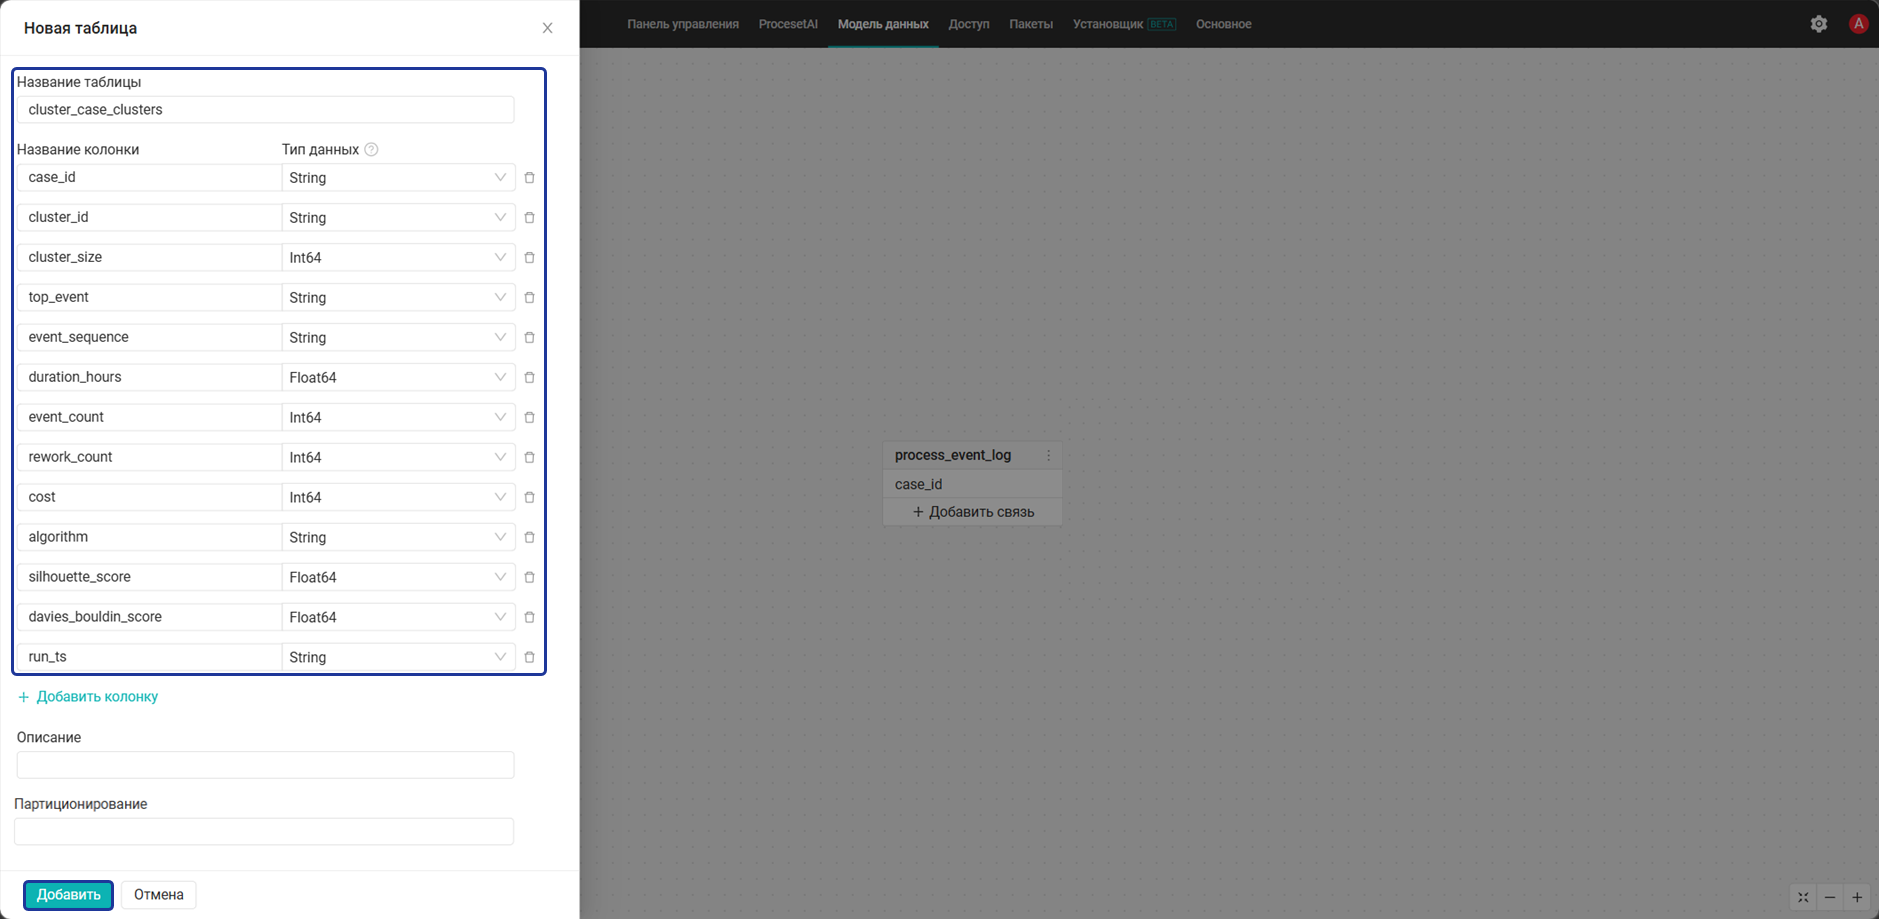Edit the duration_hours column name field
The image size is (1879, 919).
click(x=149, y=378)
